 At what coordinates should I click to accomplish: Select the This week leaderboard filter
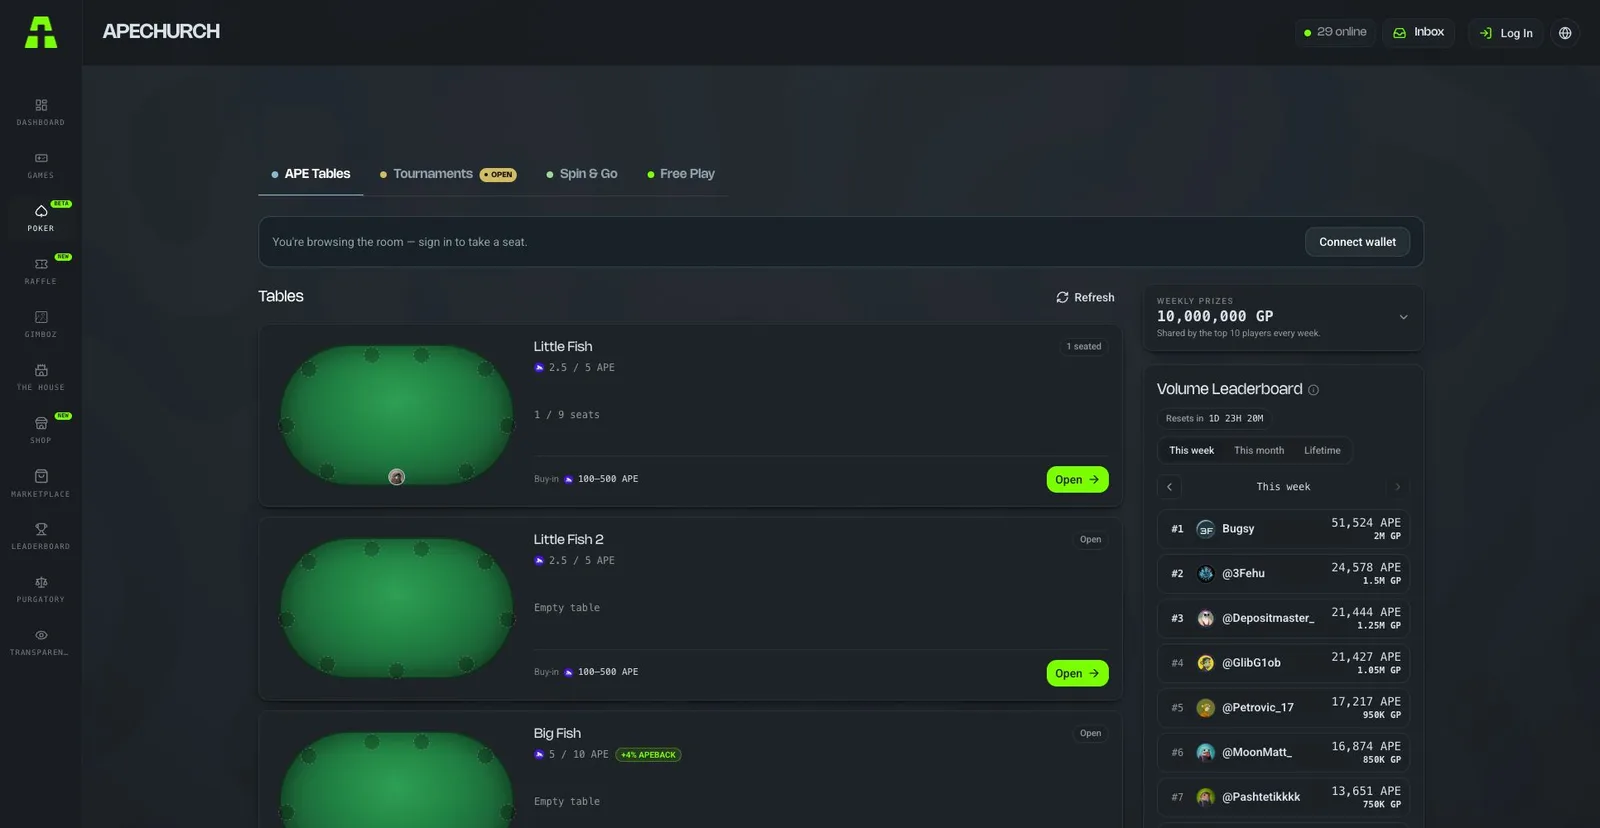1192,451
